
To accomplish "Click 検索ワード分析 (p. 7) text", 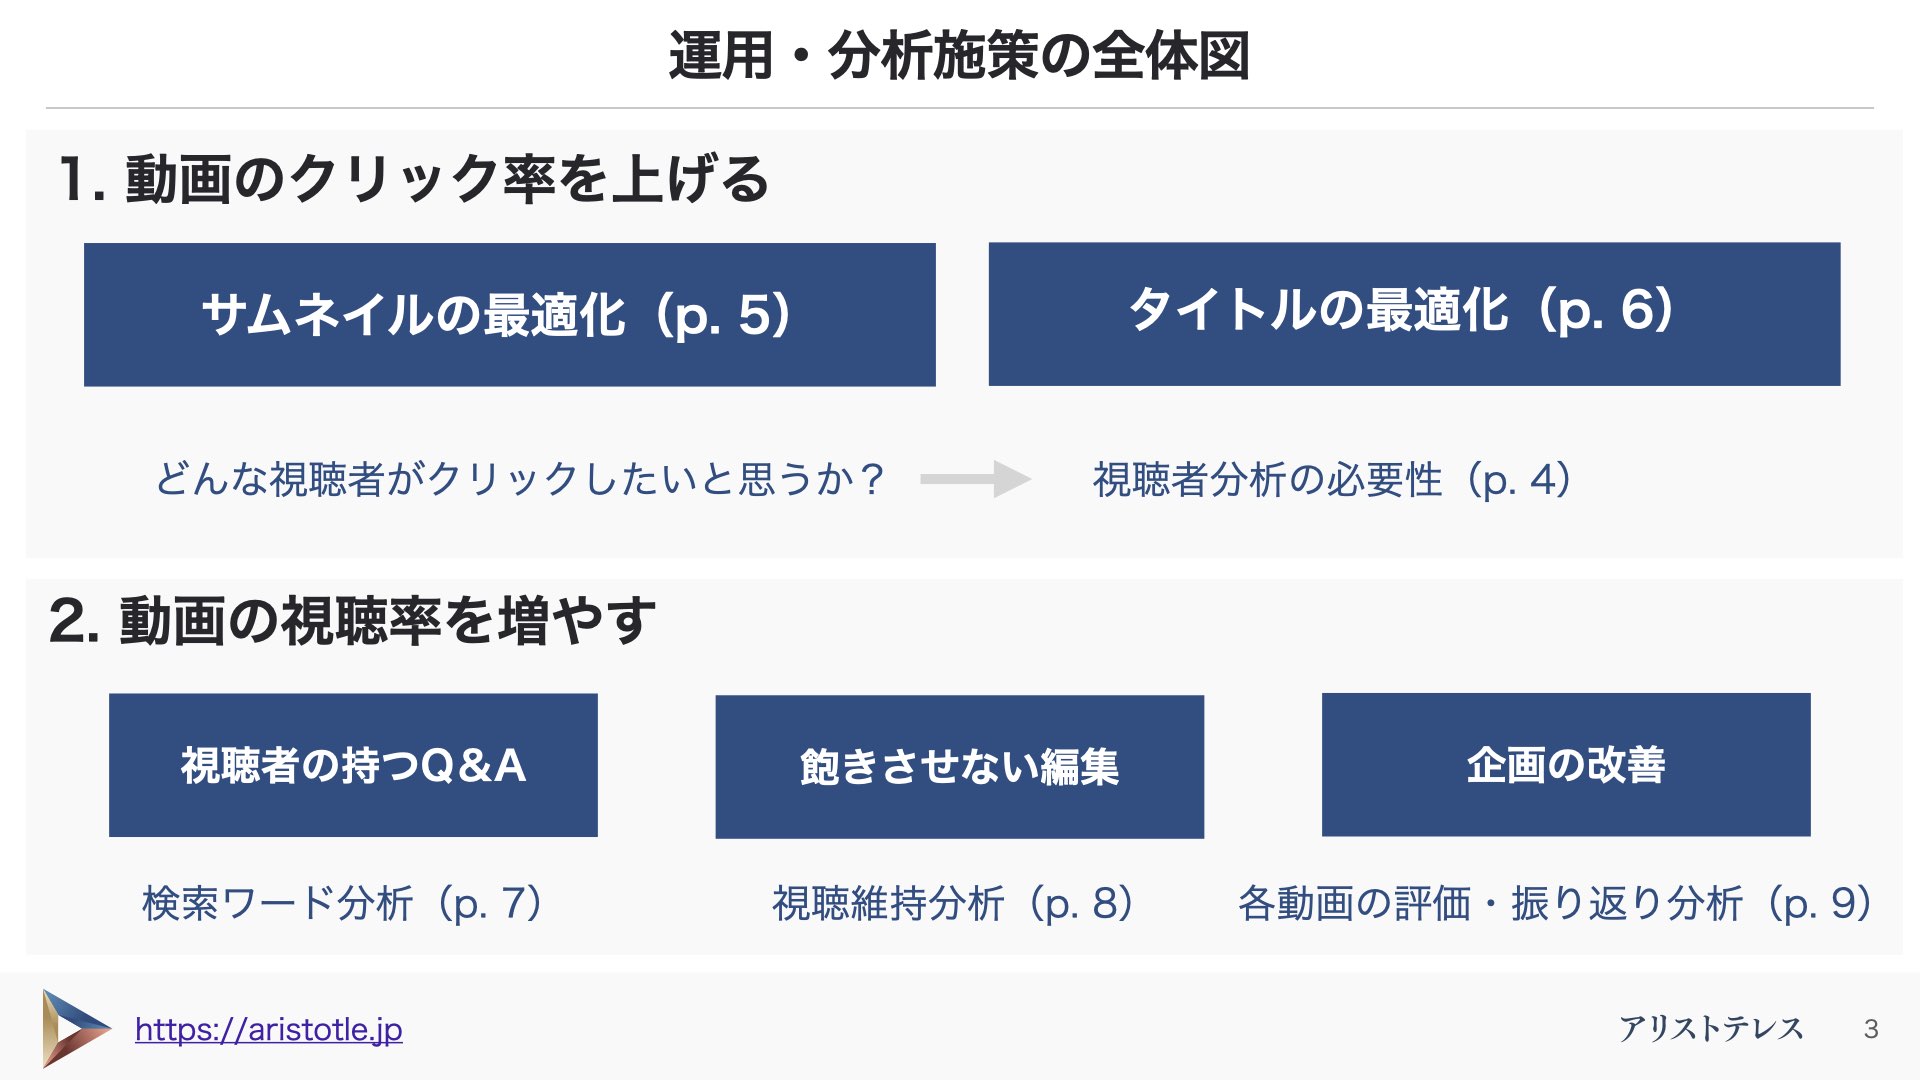I will [344, 903].
